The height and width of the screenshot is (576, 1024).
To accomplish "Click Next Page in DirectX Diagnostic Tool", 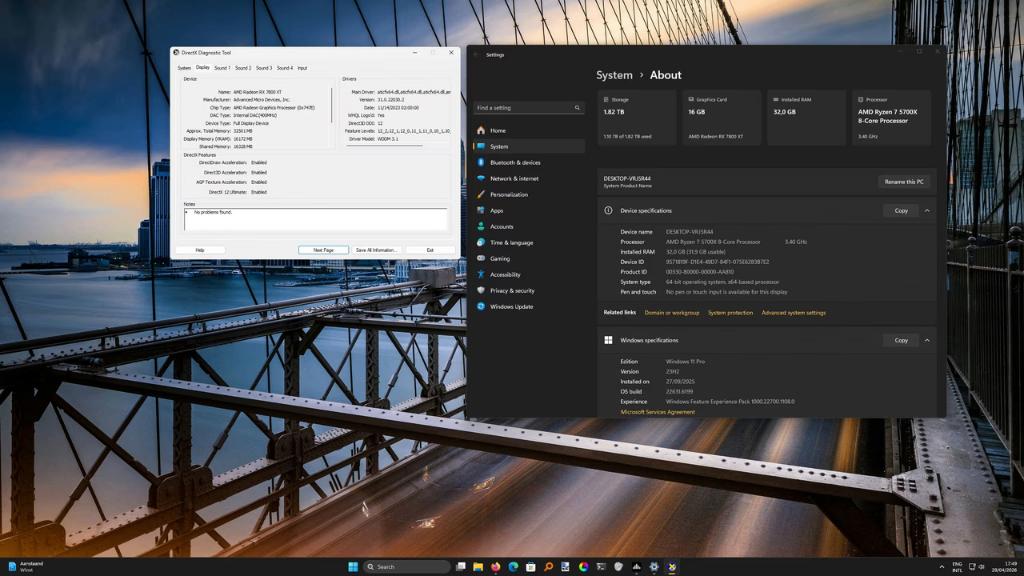I will (323, 250).
